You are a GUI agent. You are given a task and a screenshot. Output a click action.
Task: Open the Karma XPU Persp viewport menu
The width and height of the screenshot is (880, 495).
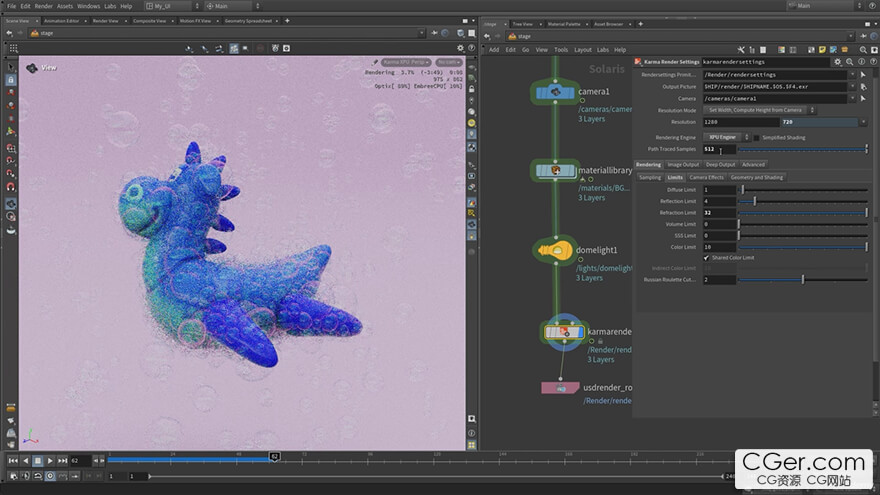(x=405, y=62)
